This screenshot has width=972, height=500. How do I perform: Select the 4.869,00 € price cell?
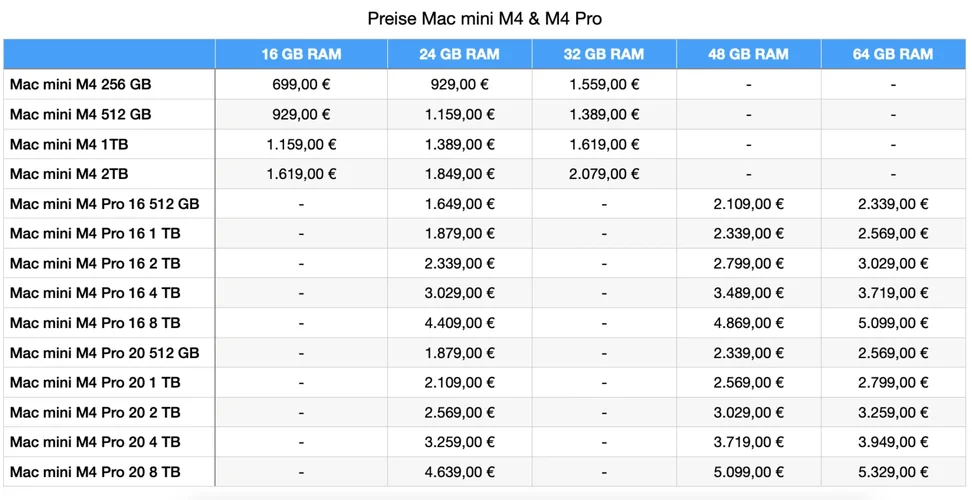click(748, 323)
